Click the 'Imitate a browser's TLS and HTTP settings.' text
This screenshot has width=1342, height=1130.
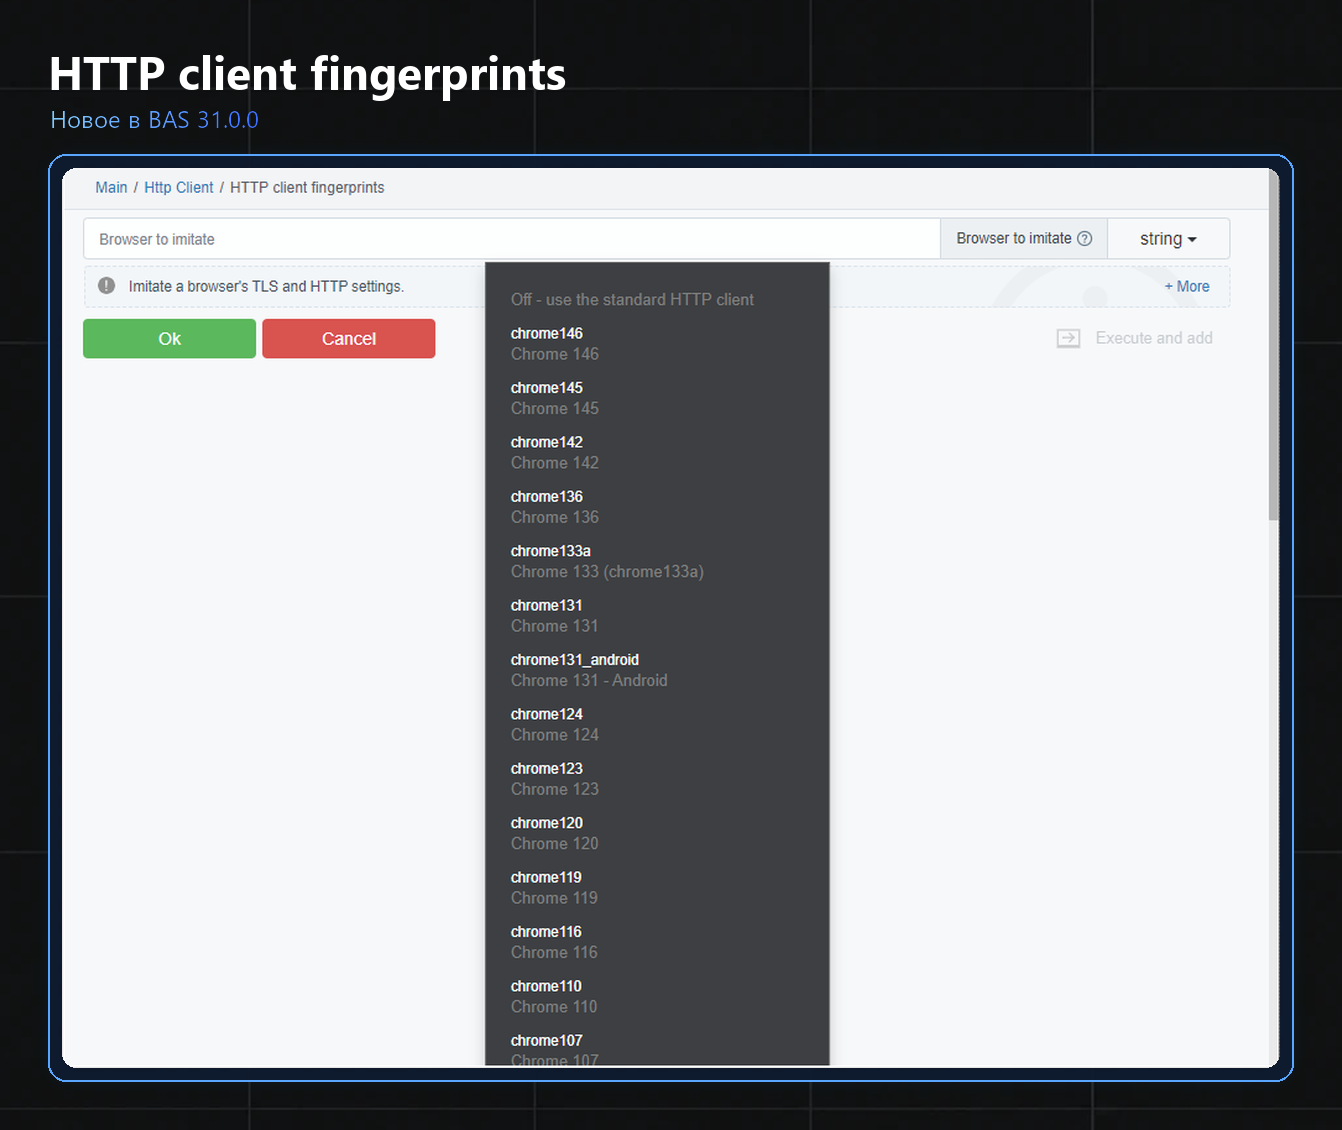[266, 286]
